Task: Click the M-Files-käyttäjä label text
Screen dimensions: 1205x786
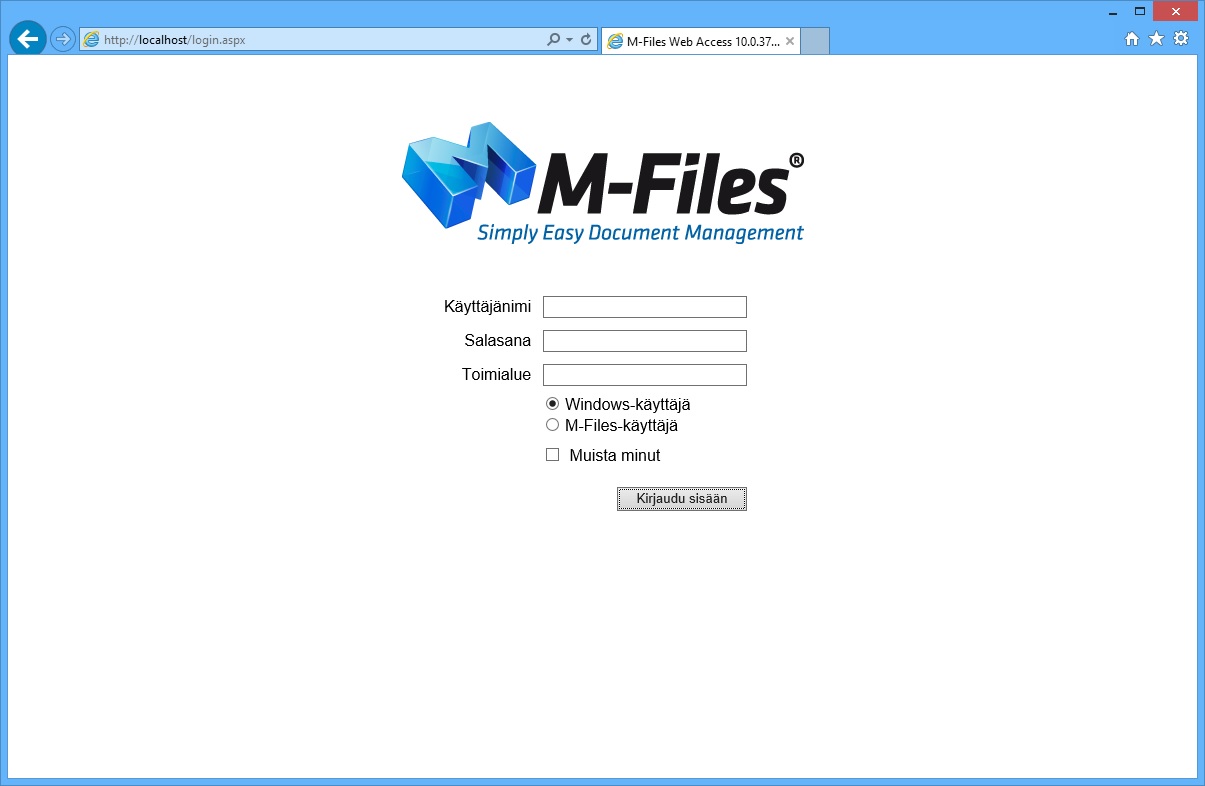Action: pos(621,425)
